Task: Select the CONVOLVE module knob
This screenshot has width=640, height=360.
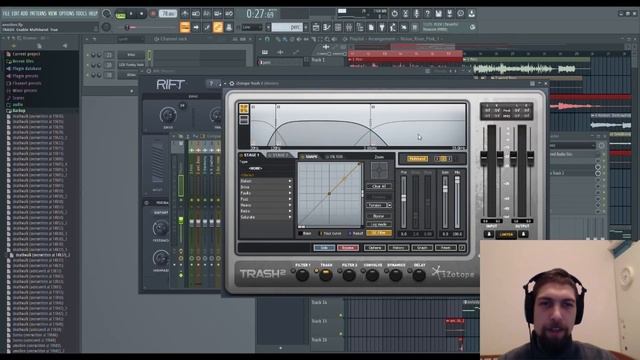Action: [x=372, y=276]
